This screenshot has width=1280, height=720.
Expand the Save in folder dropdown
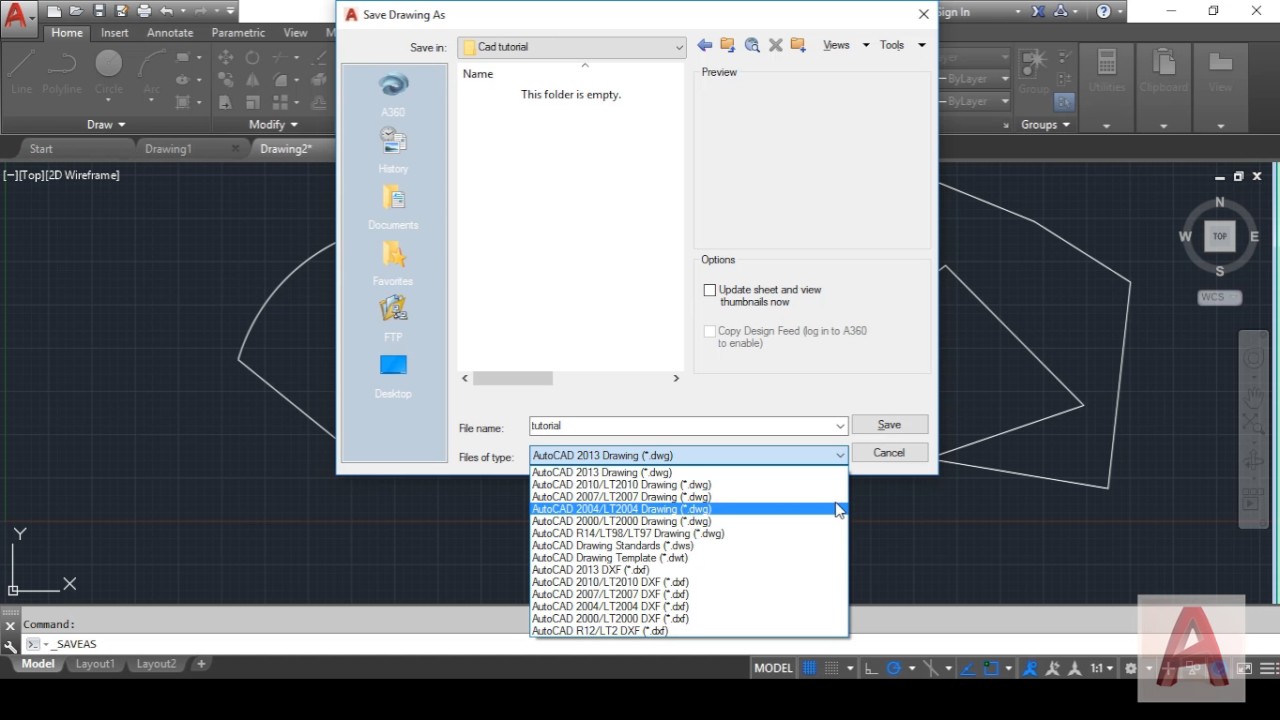(679, 47)
